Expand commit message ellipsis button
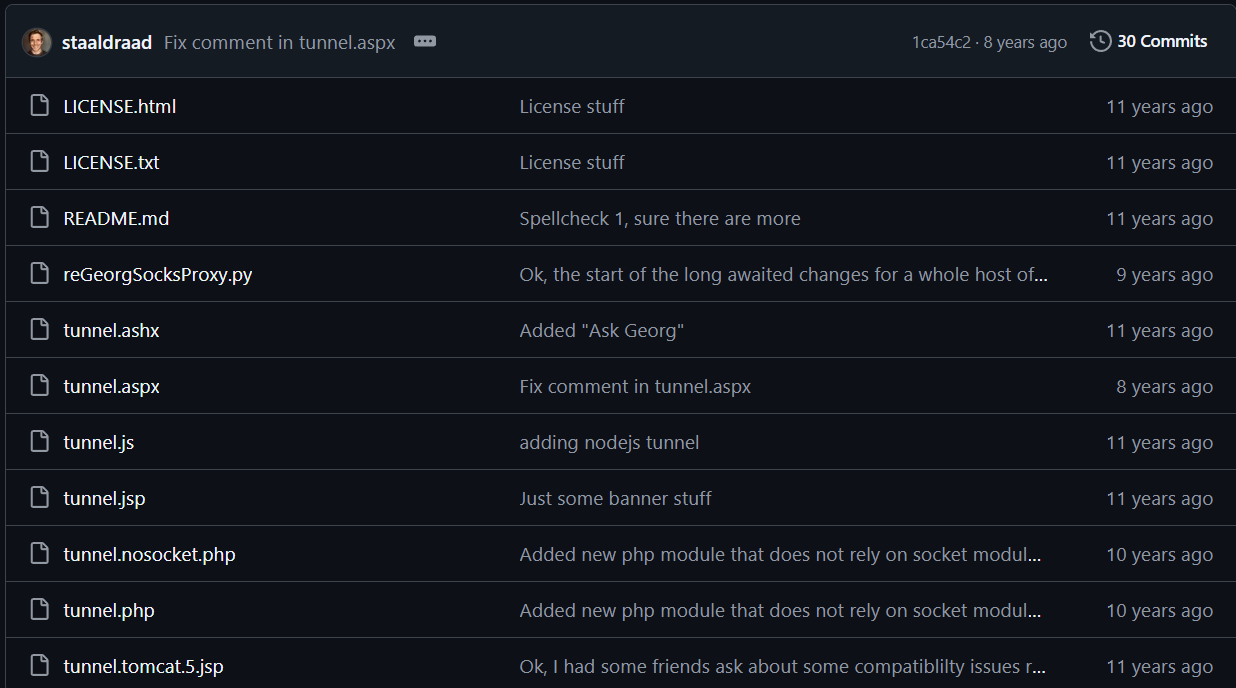Screen dimensions: 1236x688 pos(425,42)
